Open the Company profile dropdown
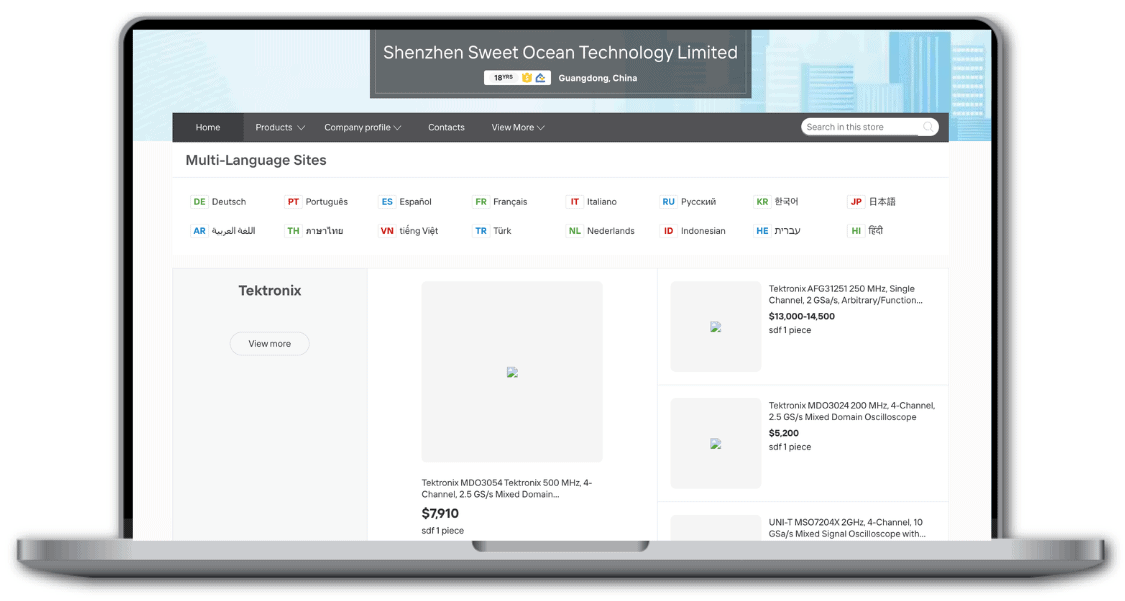This screenshot has height=601, width=1125. click(x=362, y=128)
